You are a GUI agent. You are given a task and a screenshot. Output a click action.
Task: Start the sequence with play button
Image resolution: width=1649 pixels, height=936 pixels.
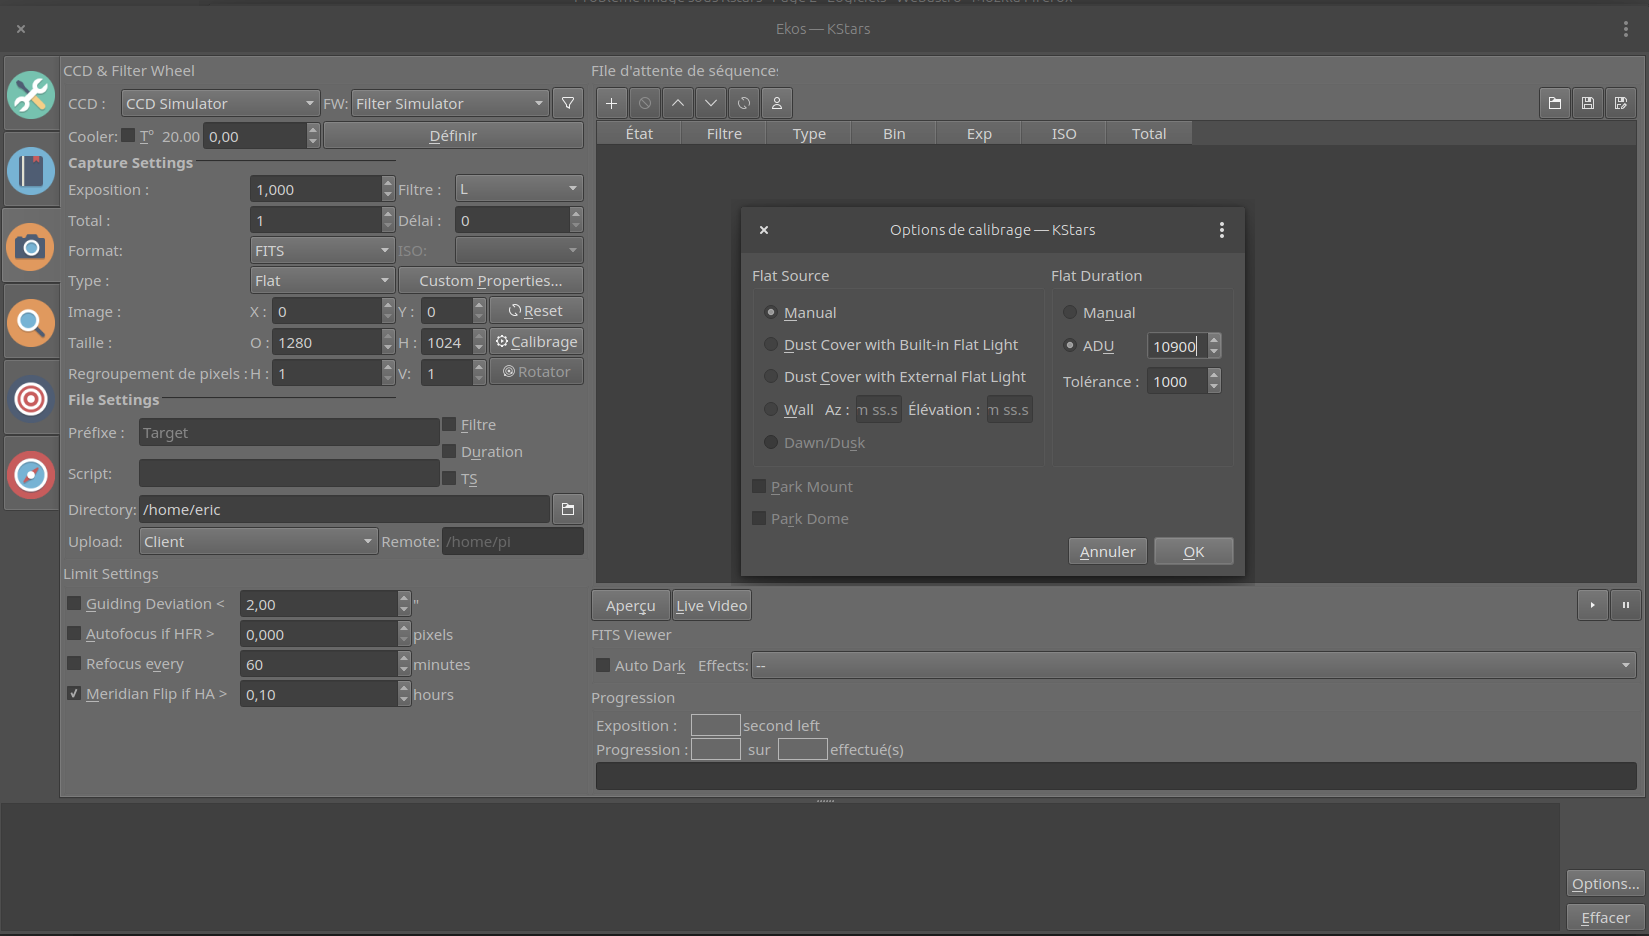pos(1593,605)
